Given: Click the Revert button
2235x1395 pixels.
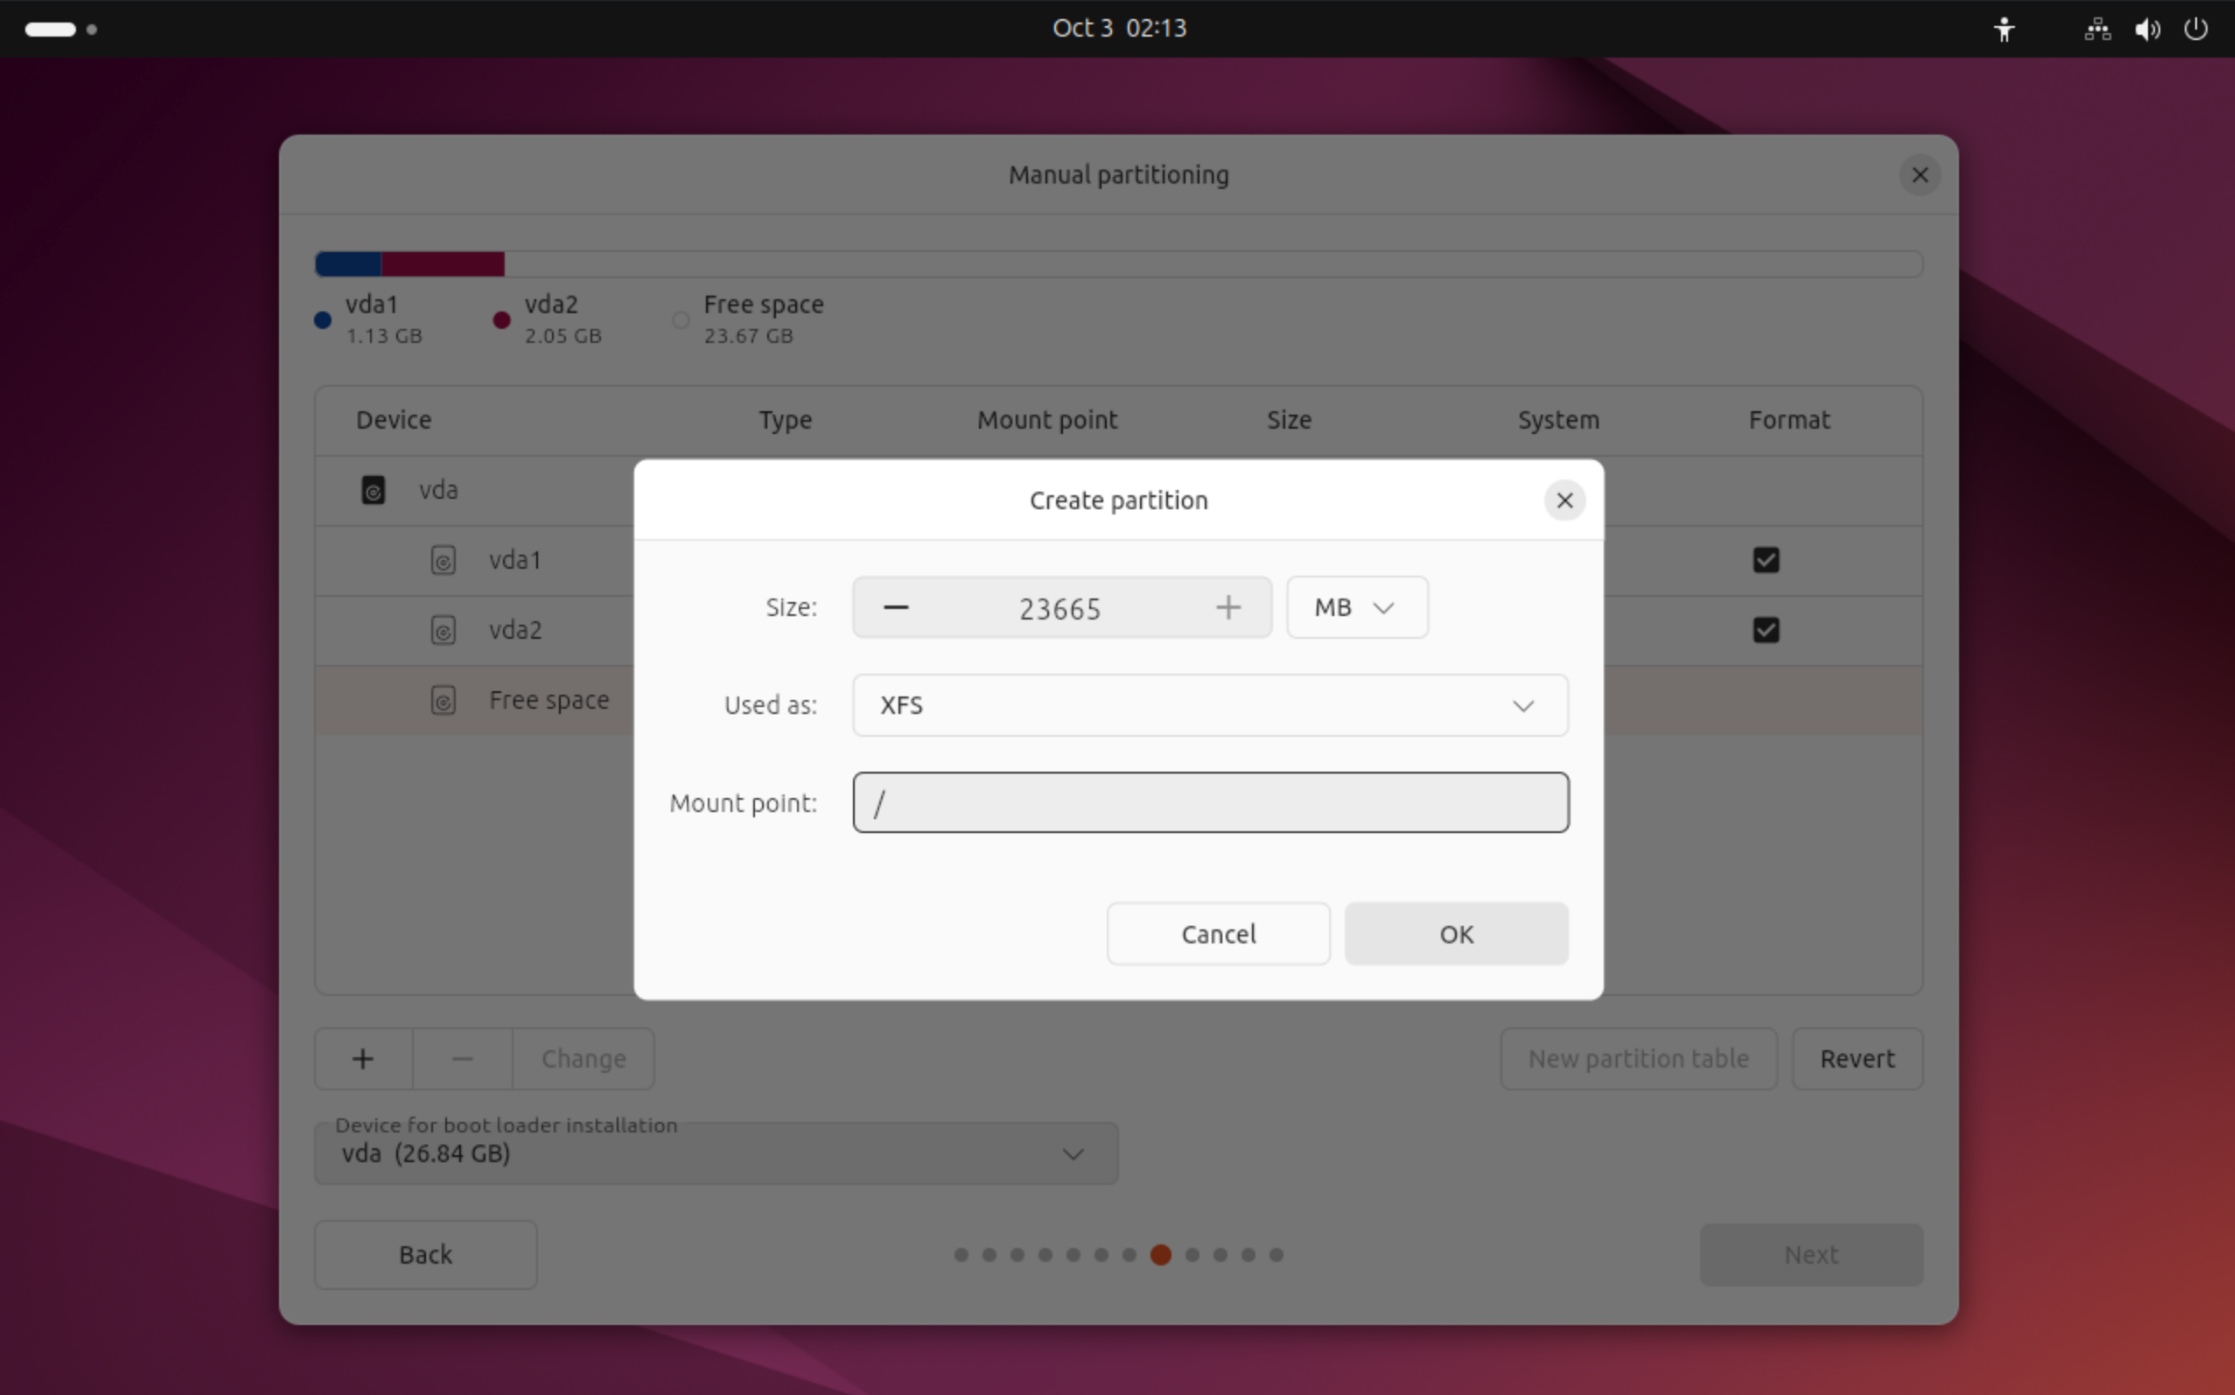Looking at the screenshot, I should pyautogui.click(x=1856, y=1059).
